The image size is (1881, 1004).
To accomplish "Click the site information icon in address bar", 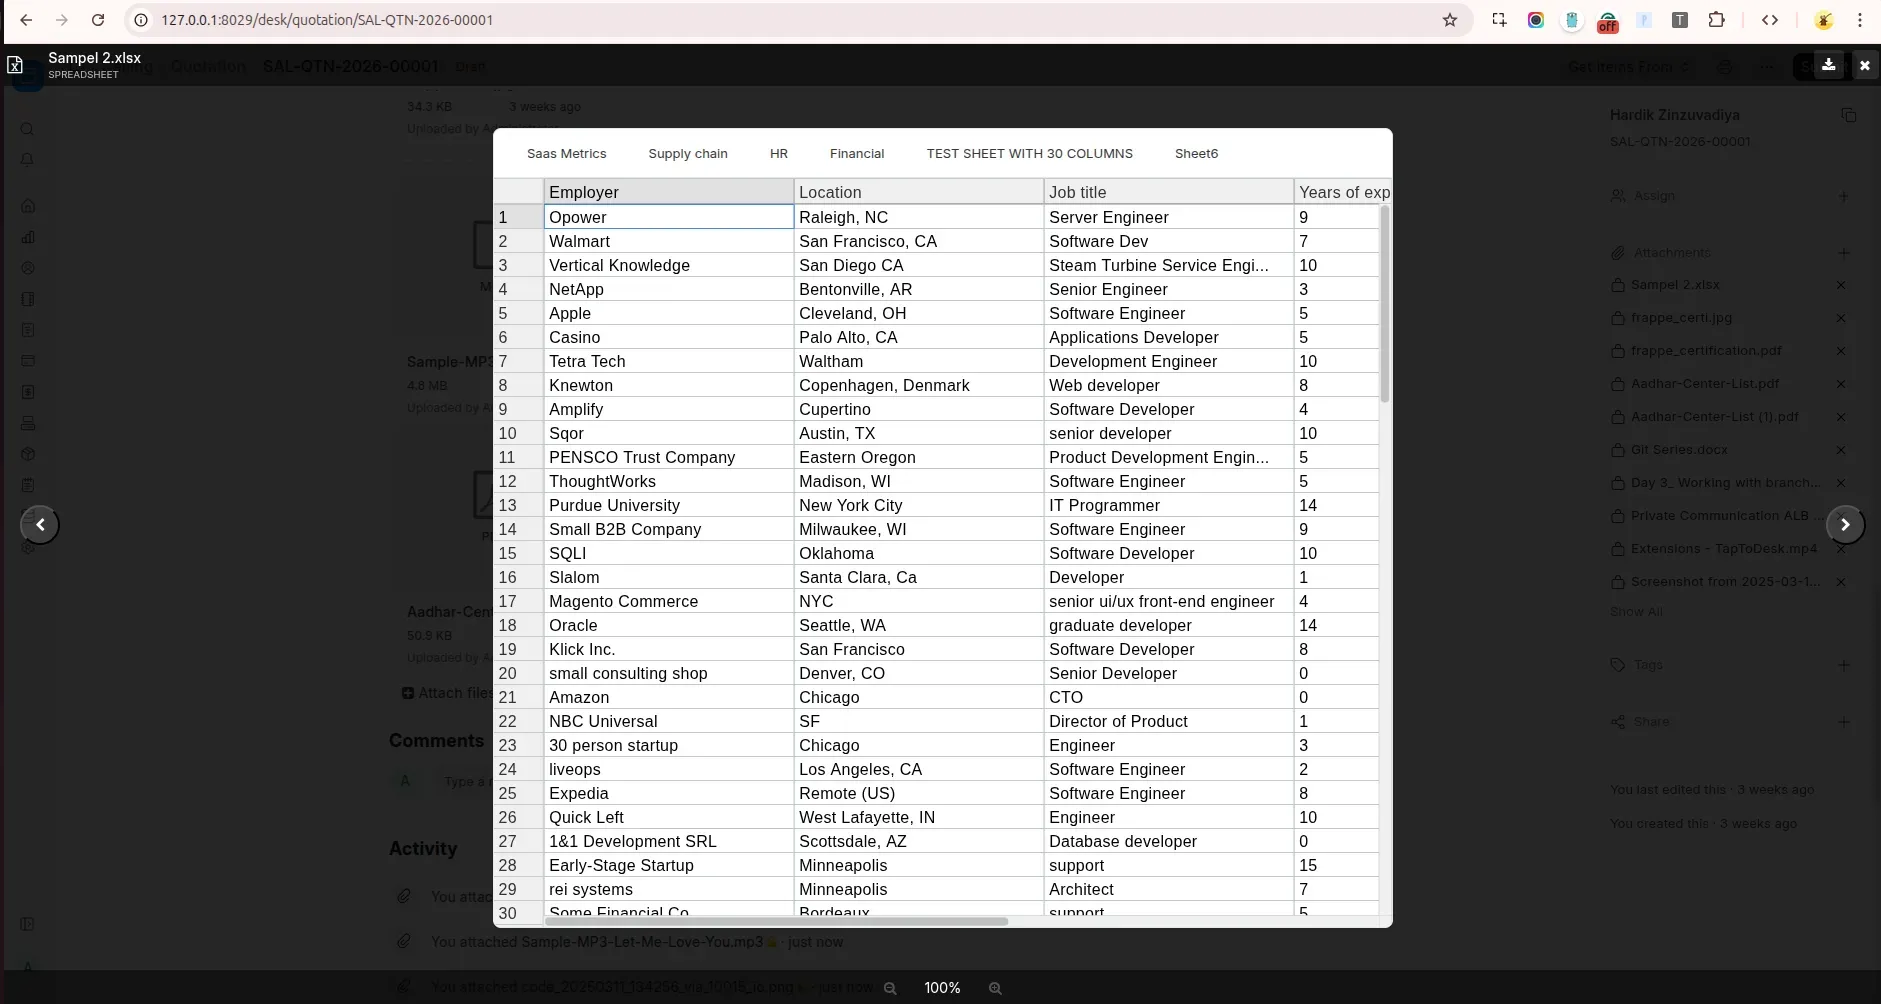I will [x=141, y=20].
